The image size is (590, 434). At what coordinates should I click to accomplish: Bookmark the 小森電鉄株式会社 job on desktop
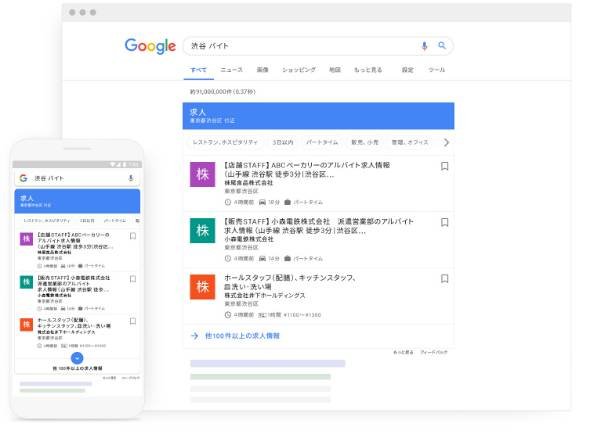coord(444,222)
